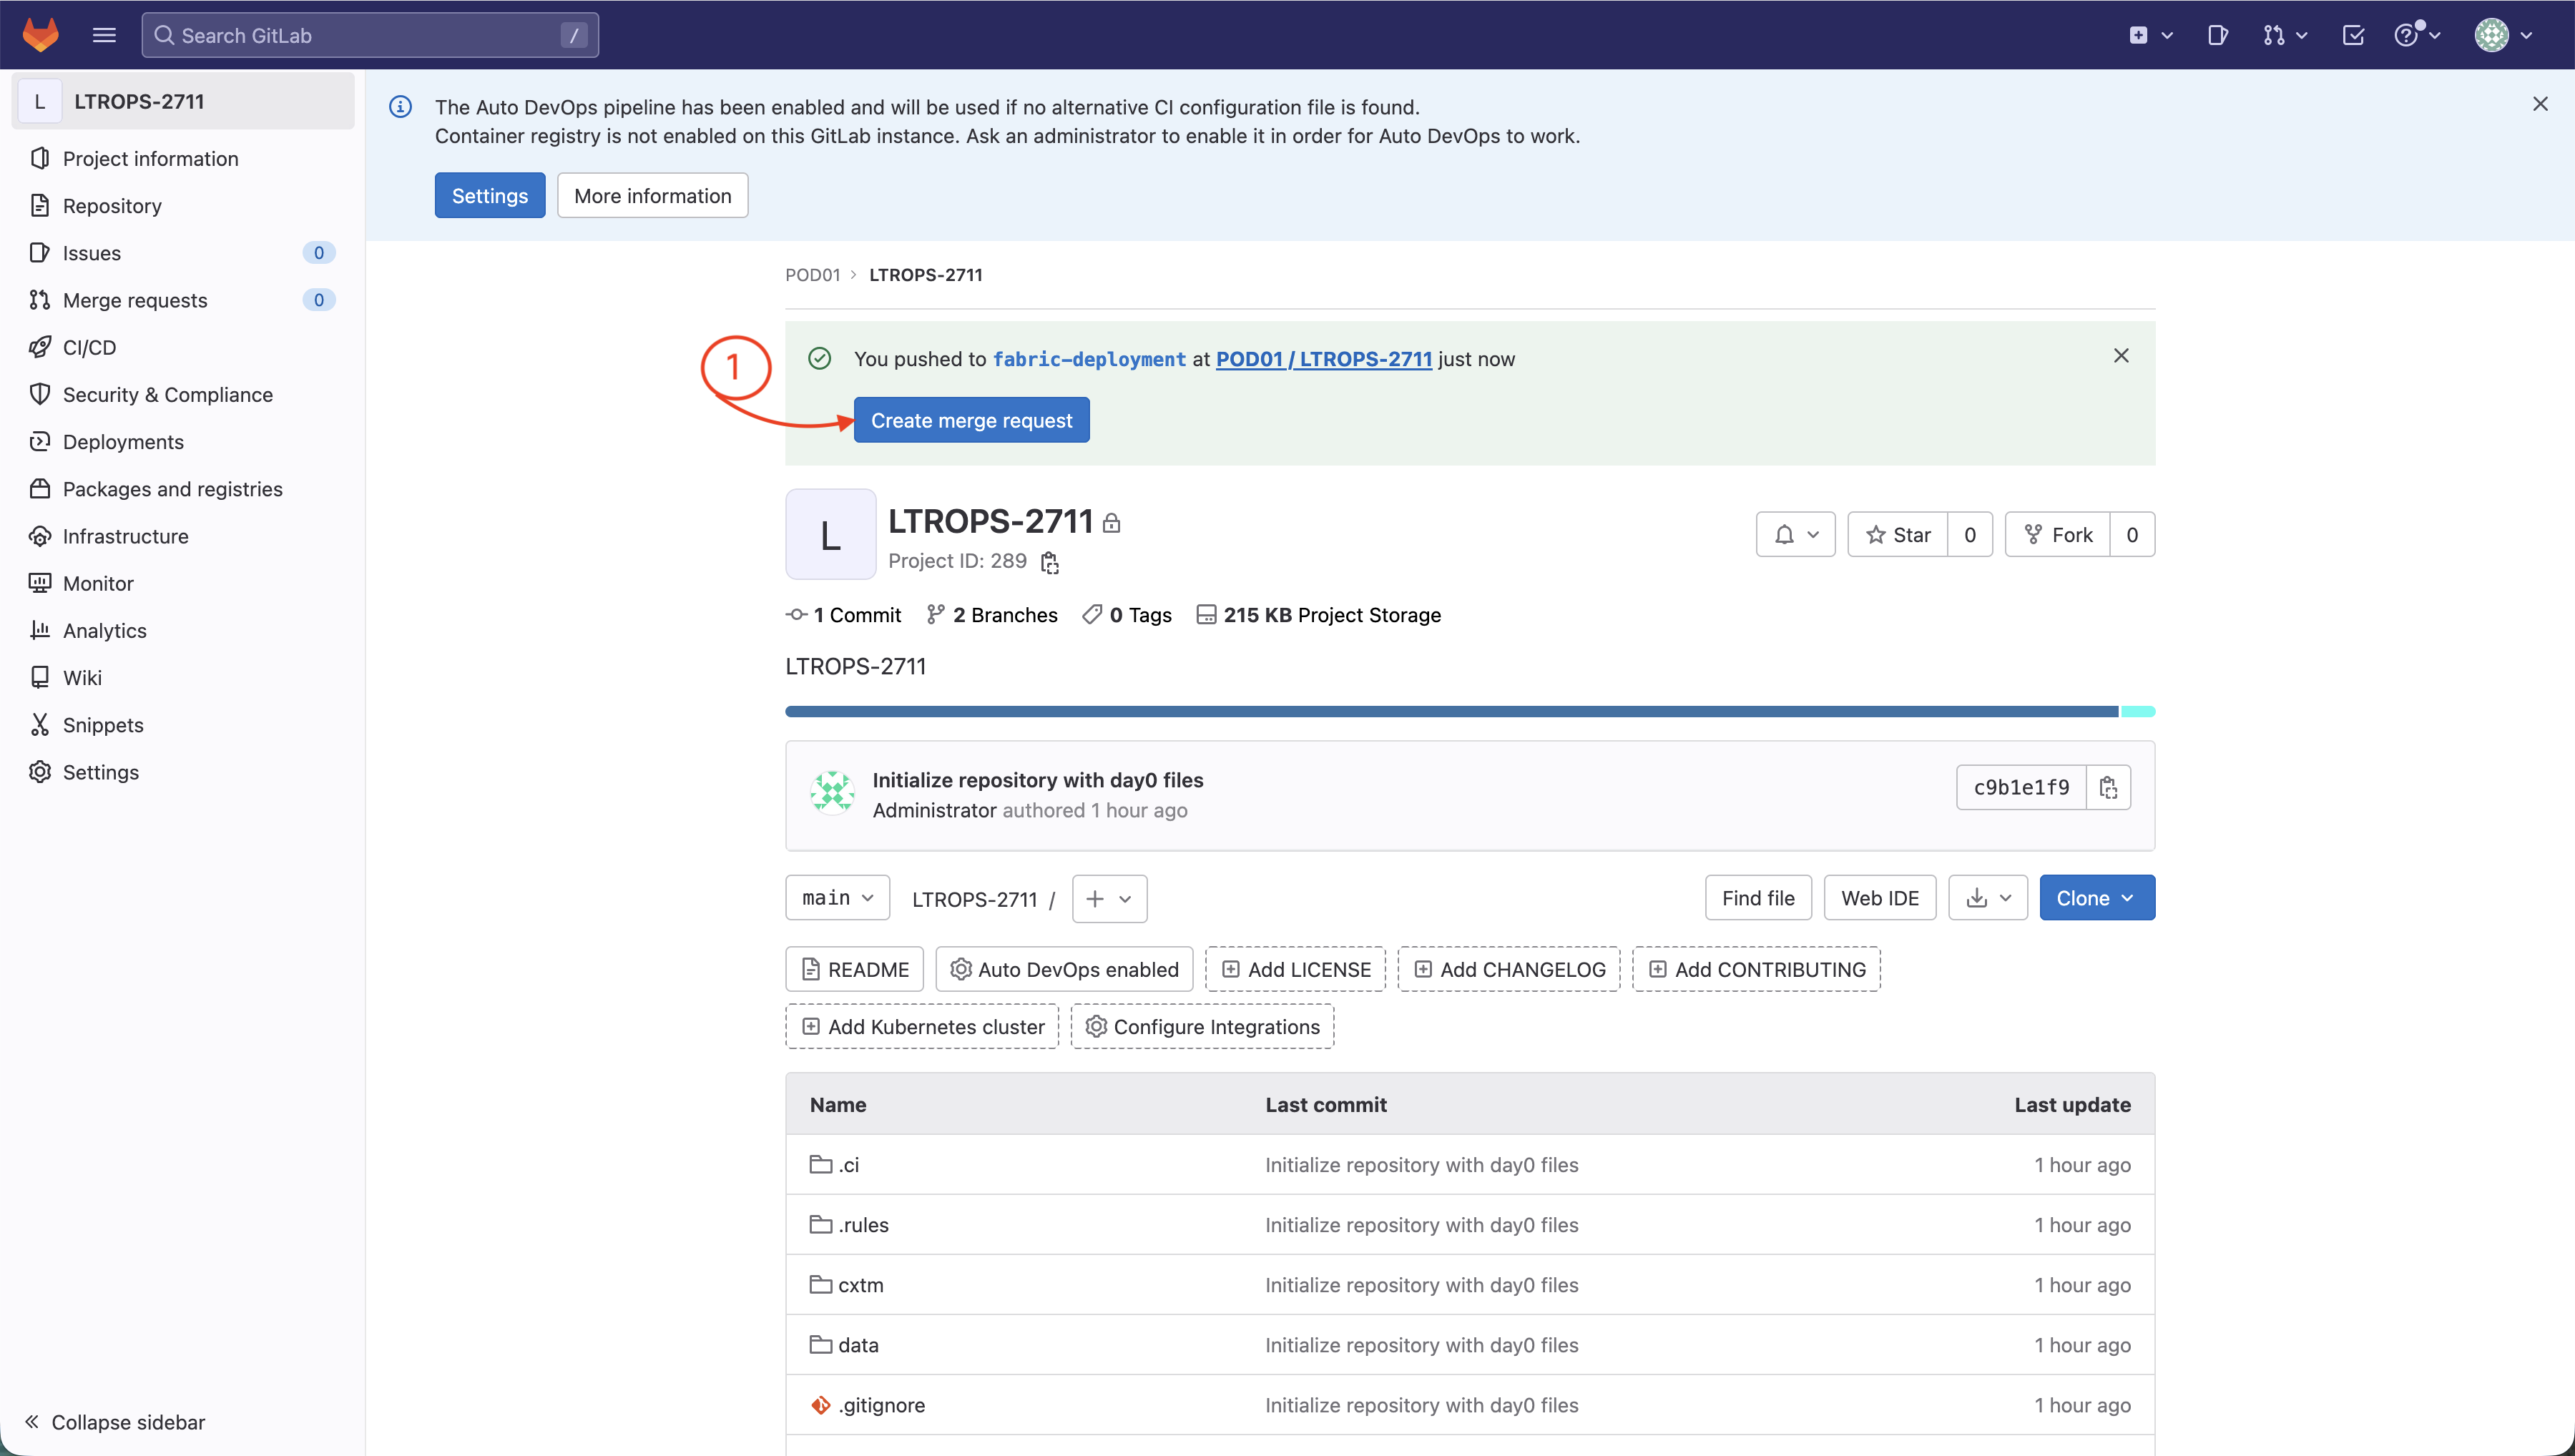
Task: Open the to-do list icon
Action: click(2352, 35)
